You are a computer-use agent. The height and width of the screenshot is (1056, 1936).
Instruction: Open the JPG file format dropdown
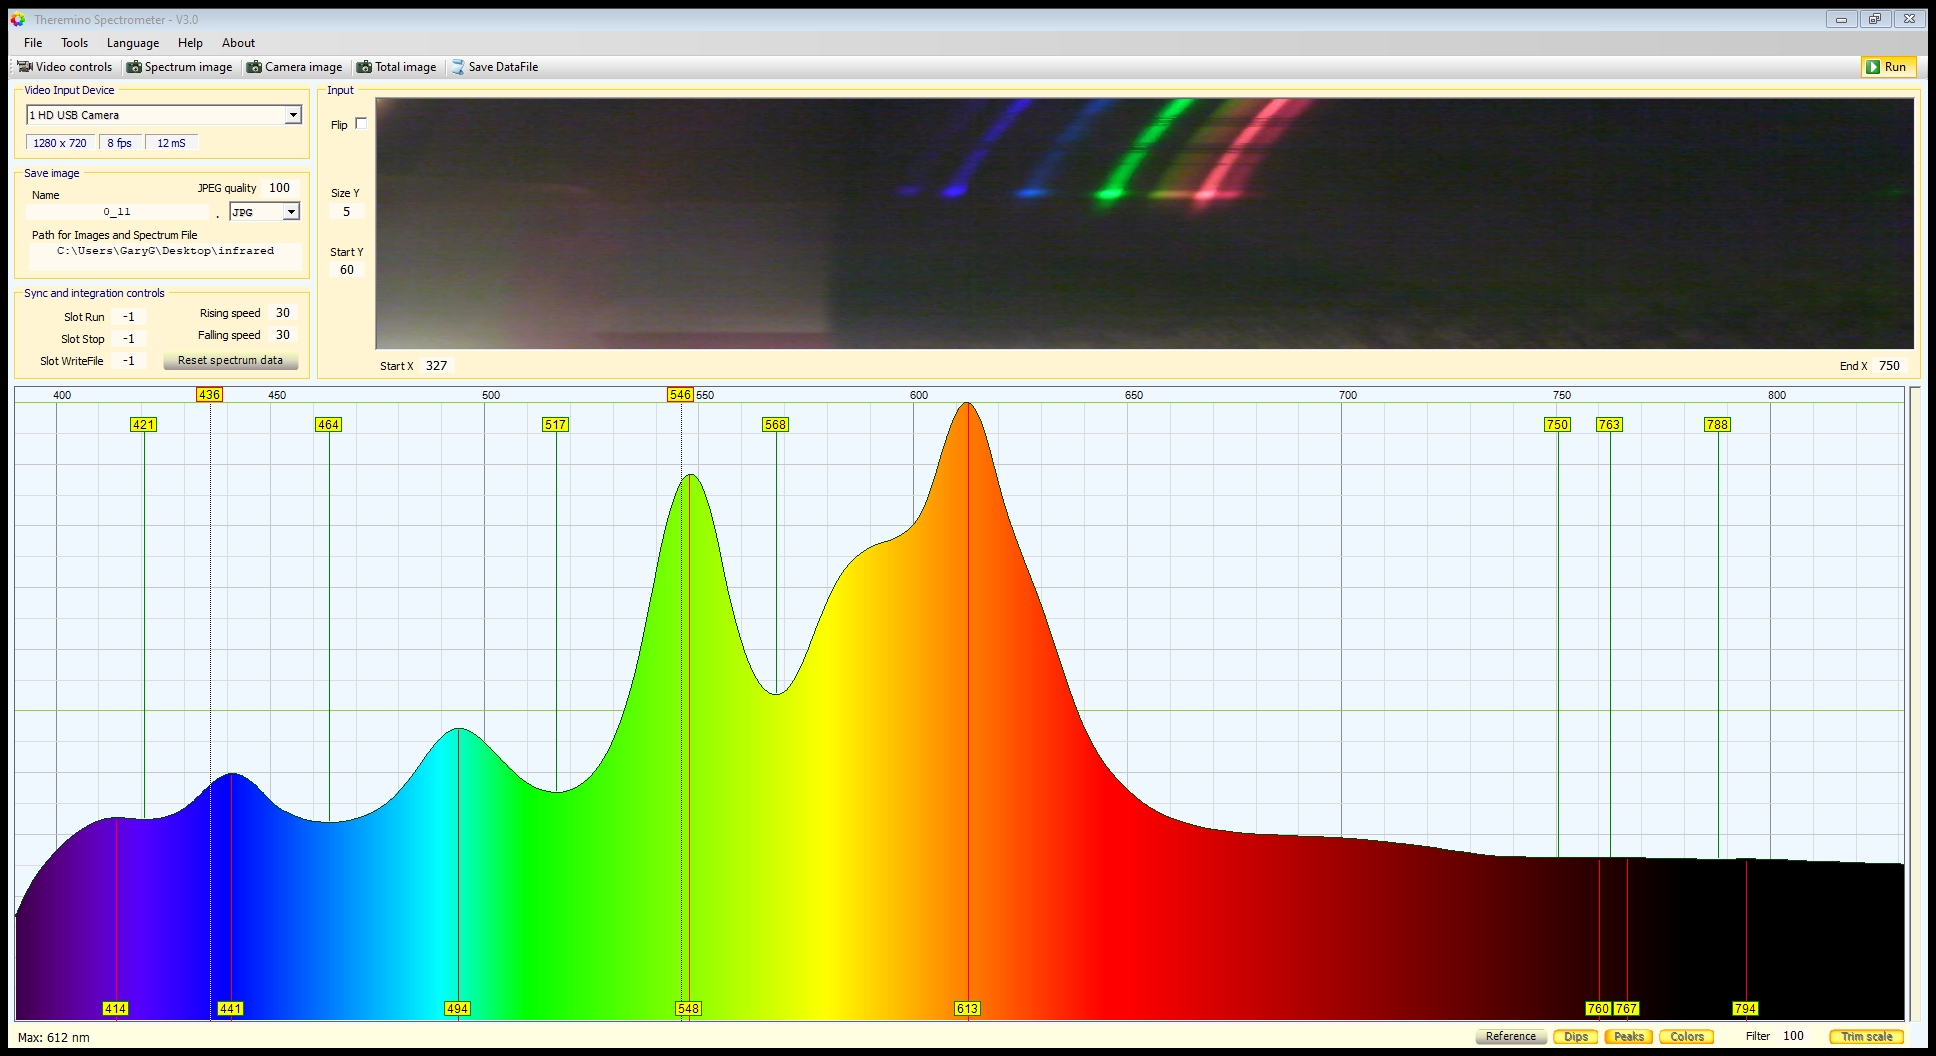291,212
